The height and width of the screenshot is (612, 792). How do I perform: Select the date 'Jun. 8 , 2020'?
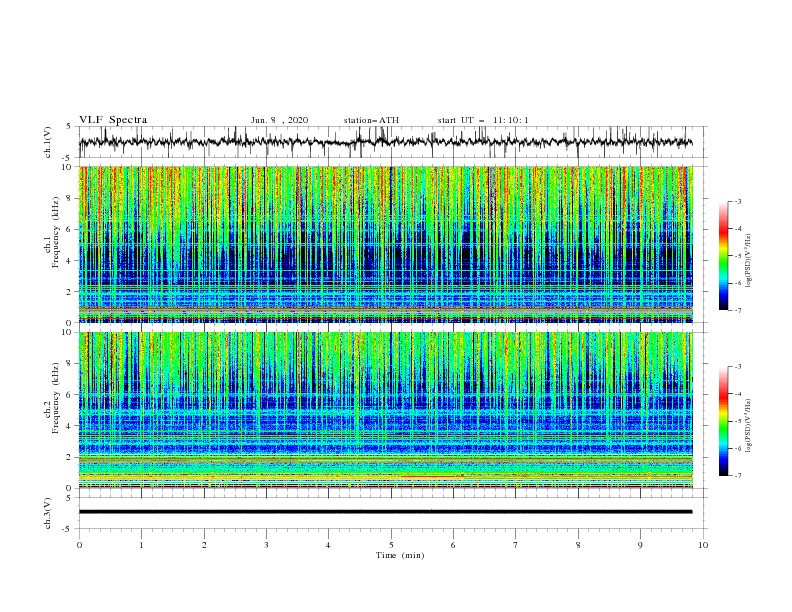click(279, 120)
